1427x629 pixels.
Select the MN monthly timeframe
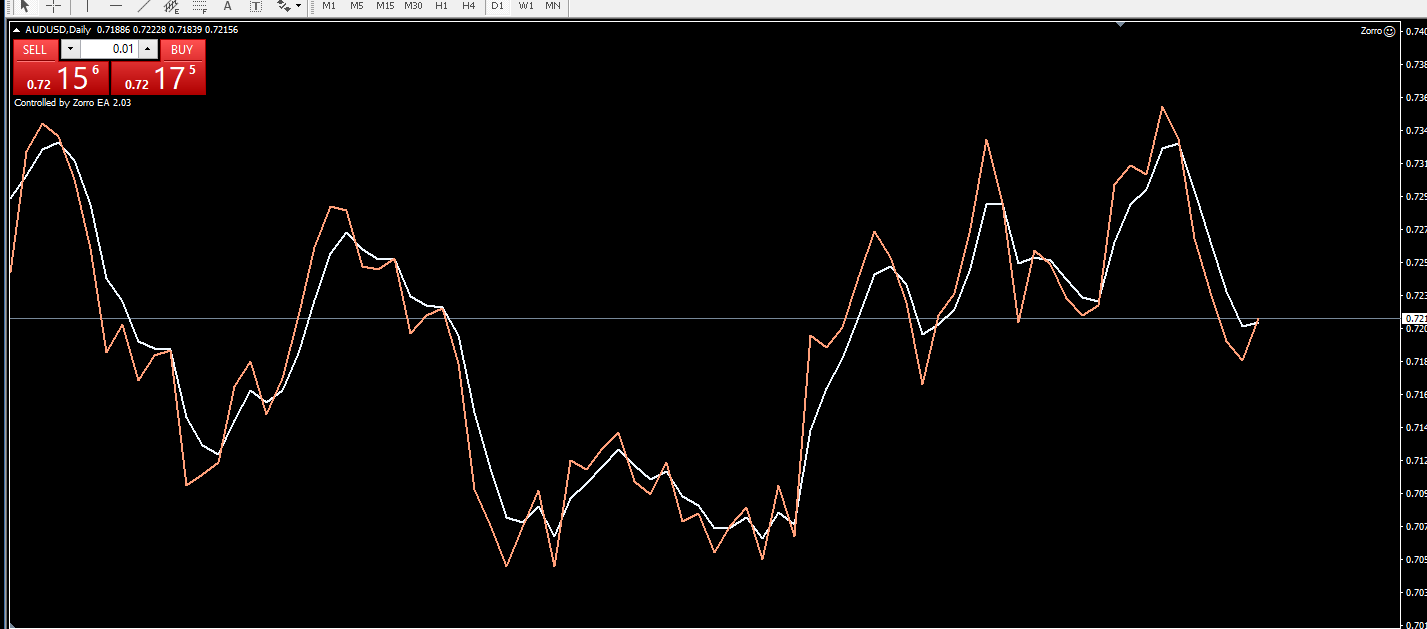[x=553, y=6]
